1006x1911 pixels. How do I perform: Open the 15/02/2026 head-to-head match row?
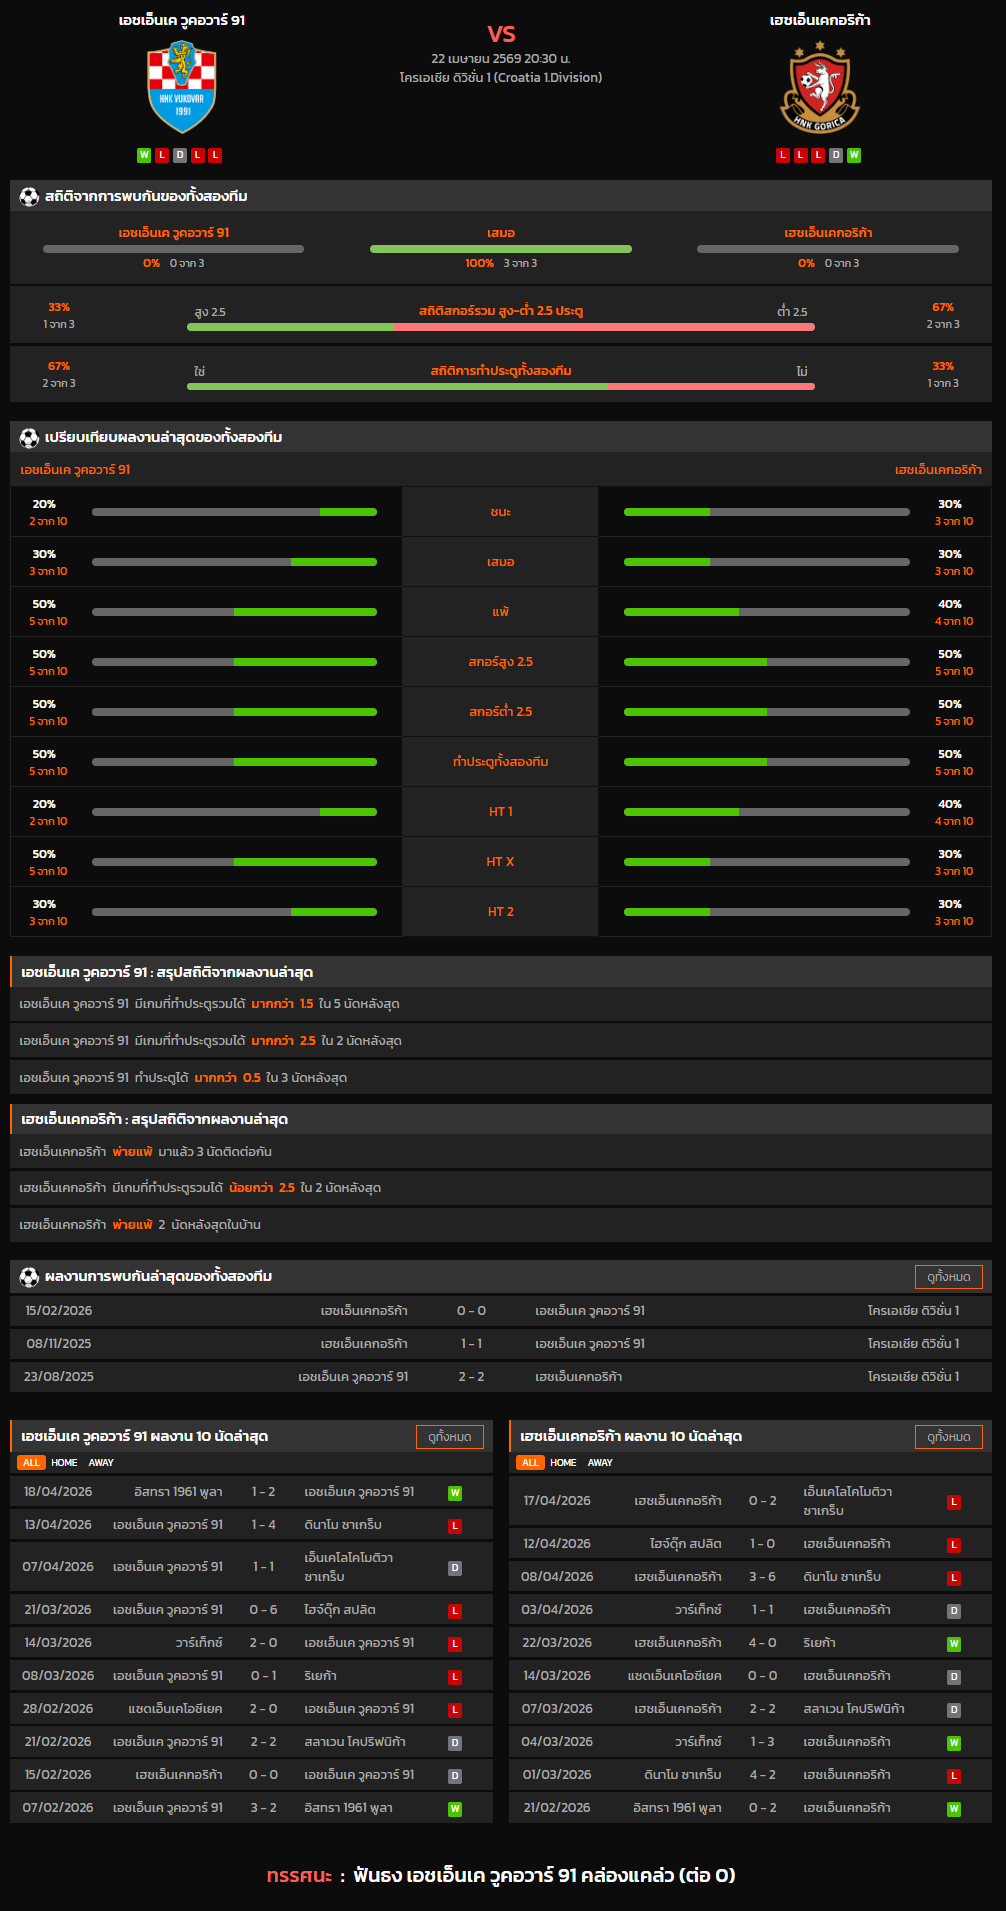point(500,1311)
